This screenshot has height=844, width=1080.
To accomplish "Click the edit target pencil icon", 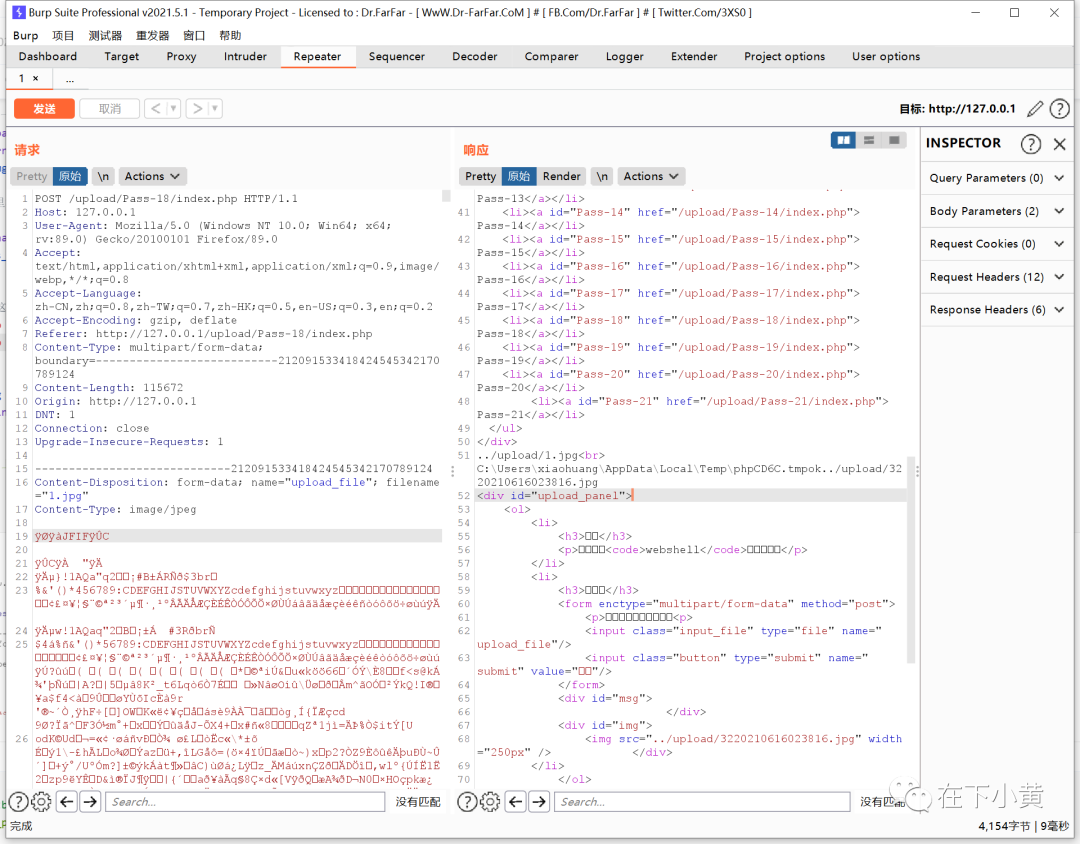I will 1035,109.
